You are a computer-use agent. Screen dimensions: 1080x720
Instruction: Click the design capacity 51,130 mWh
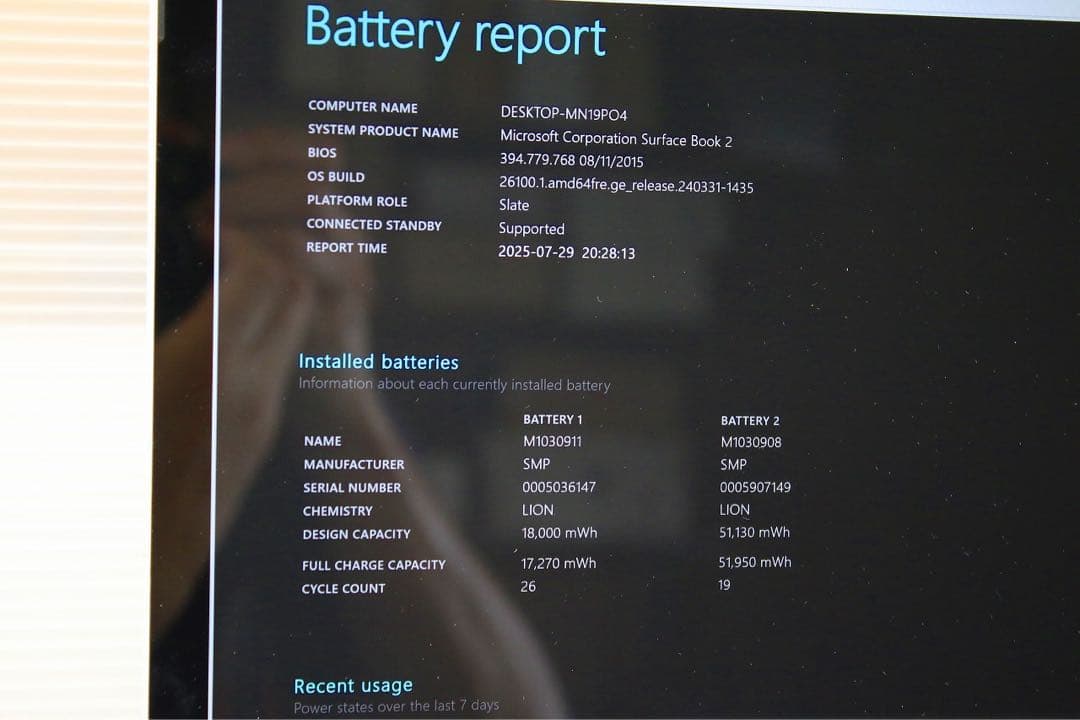tap(751, 533)
